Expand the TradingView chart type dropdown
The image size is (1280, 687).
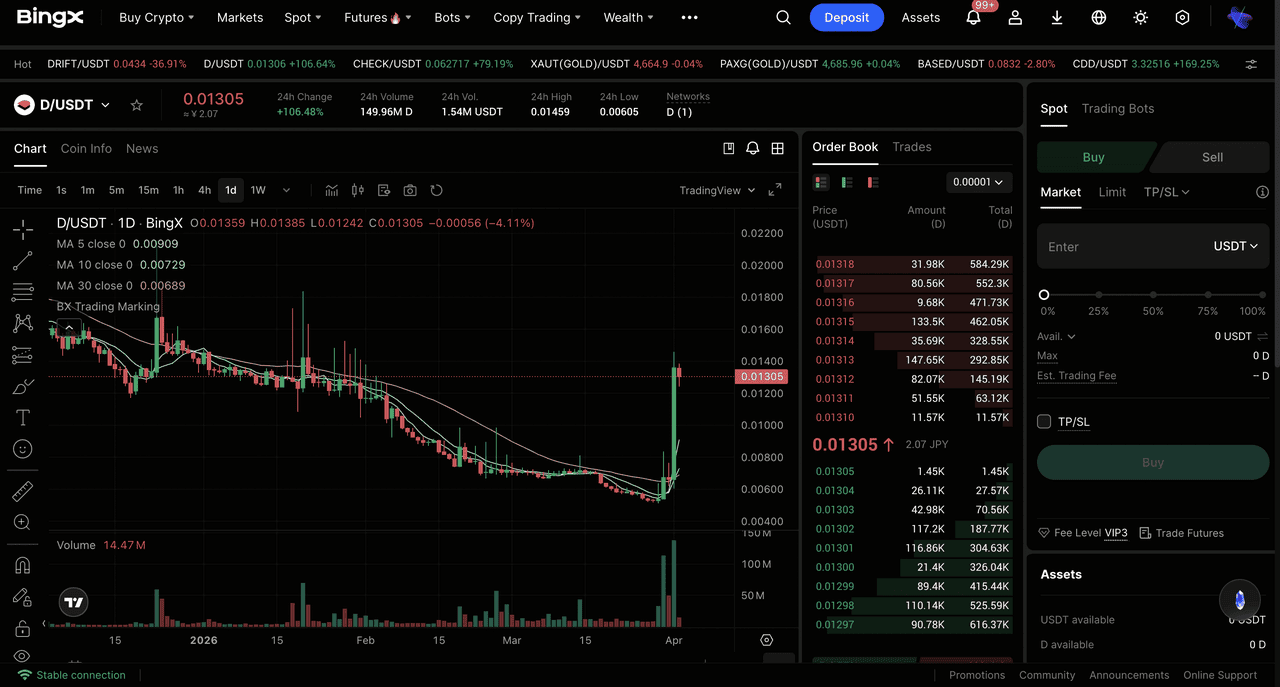717,190
